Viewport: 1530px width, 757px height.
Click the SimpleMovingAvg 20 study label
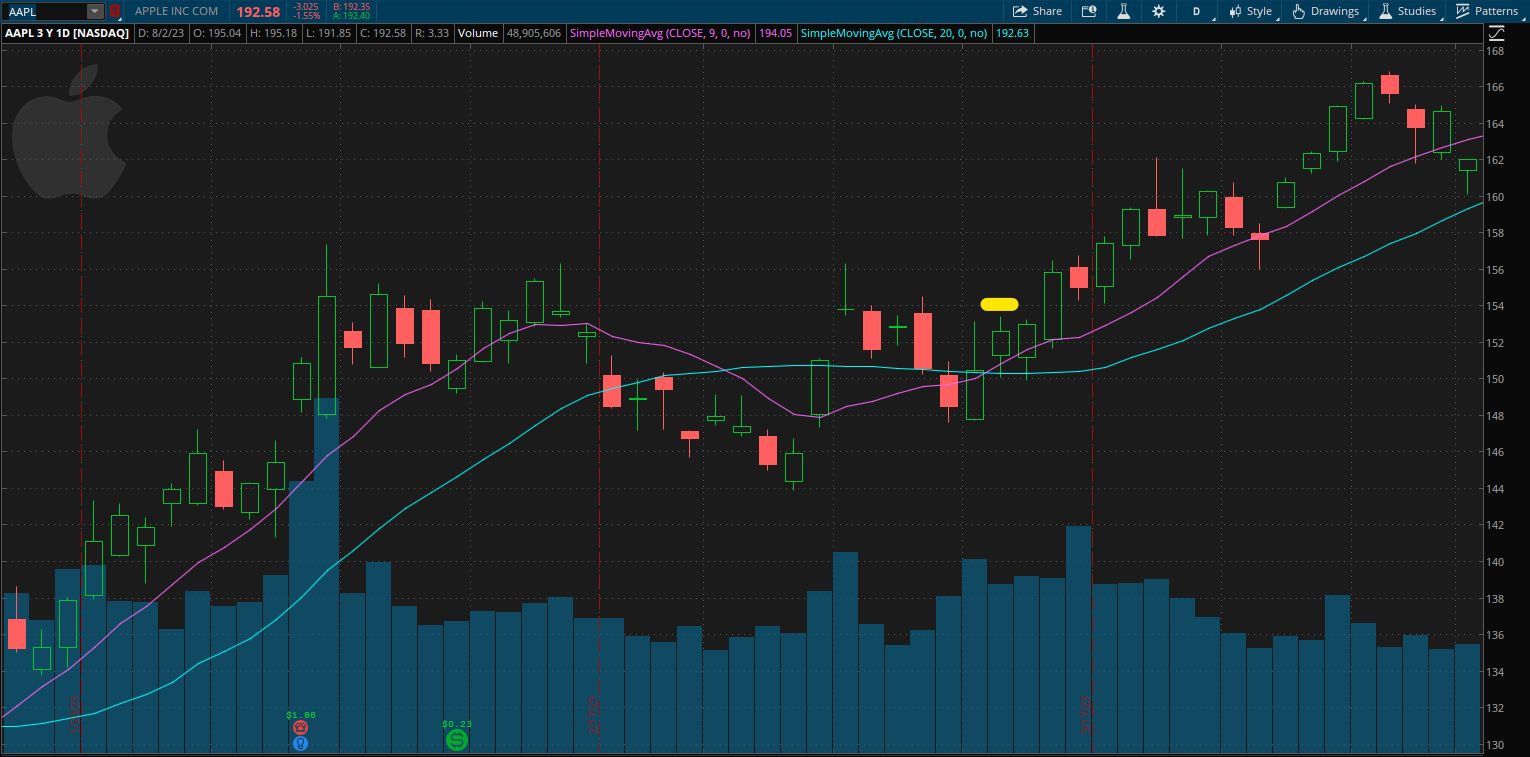[894, 33]
